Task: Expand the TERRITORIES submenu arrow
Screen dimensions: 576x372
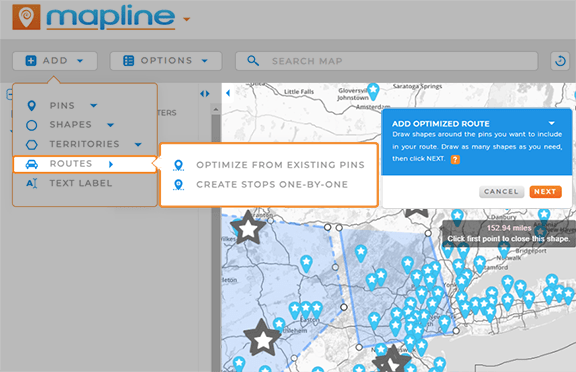Action: point(138,145)
